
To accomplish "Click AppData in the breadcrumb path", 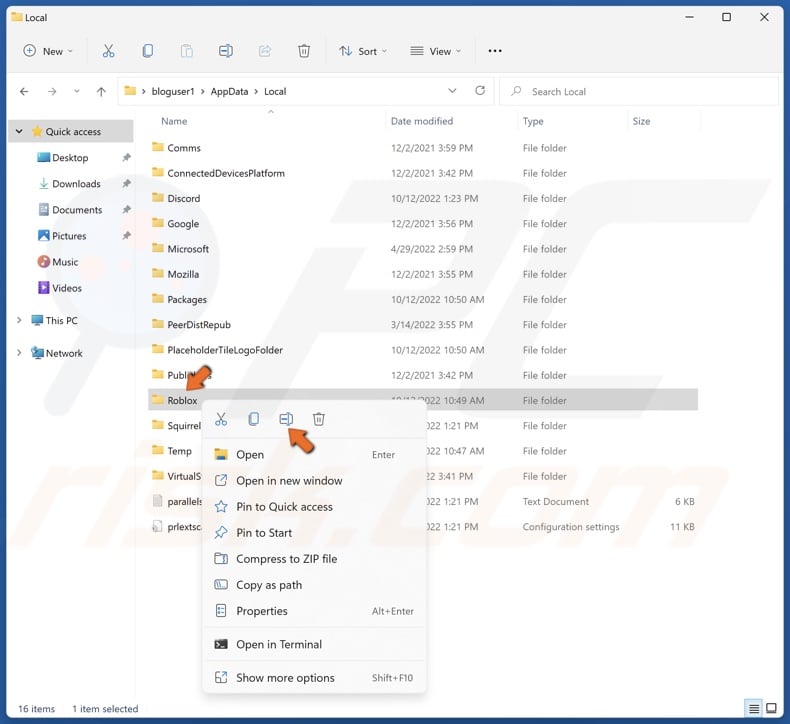I will point(229,91).
